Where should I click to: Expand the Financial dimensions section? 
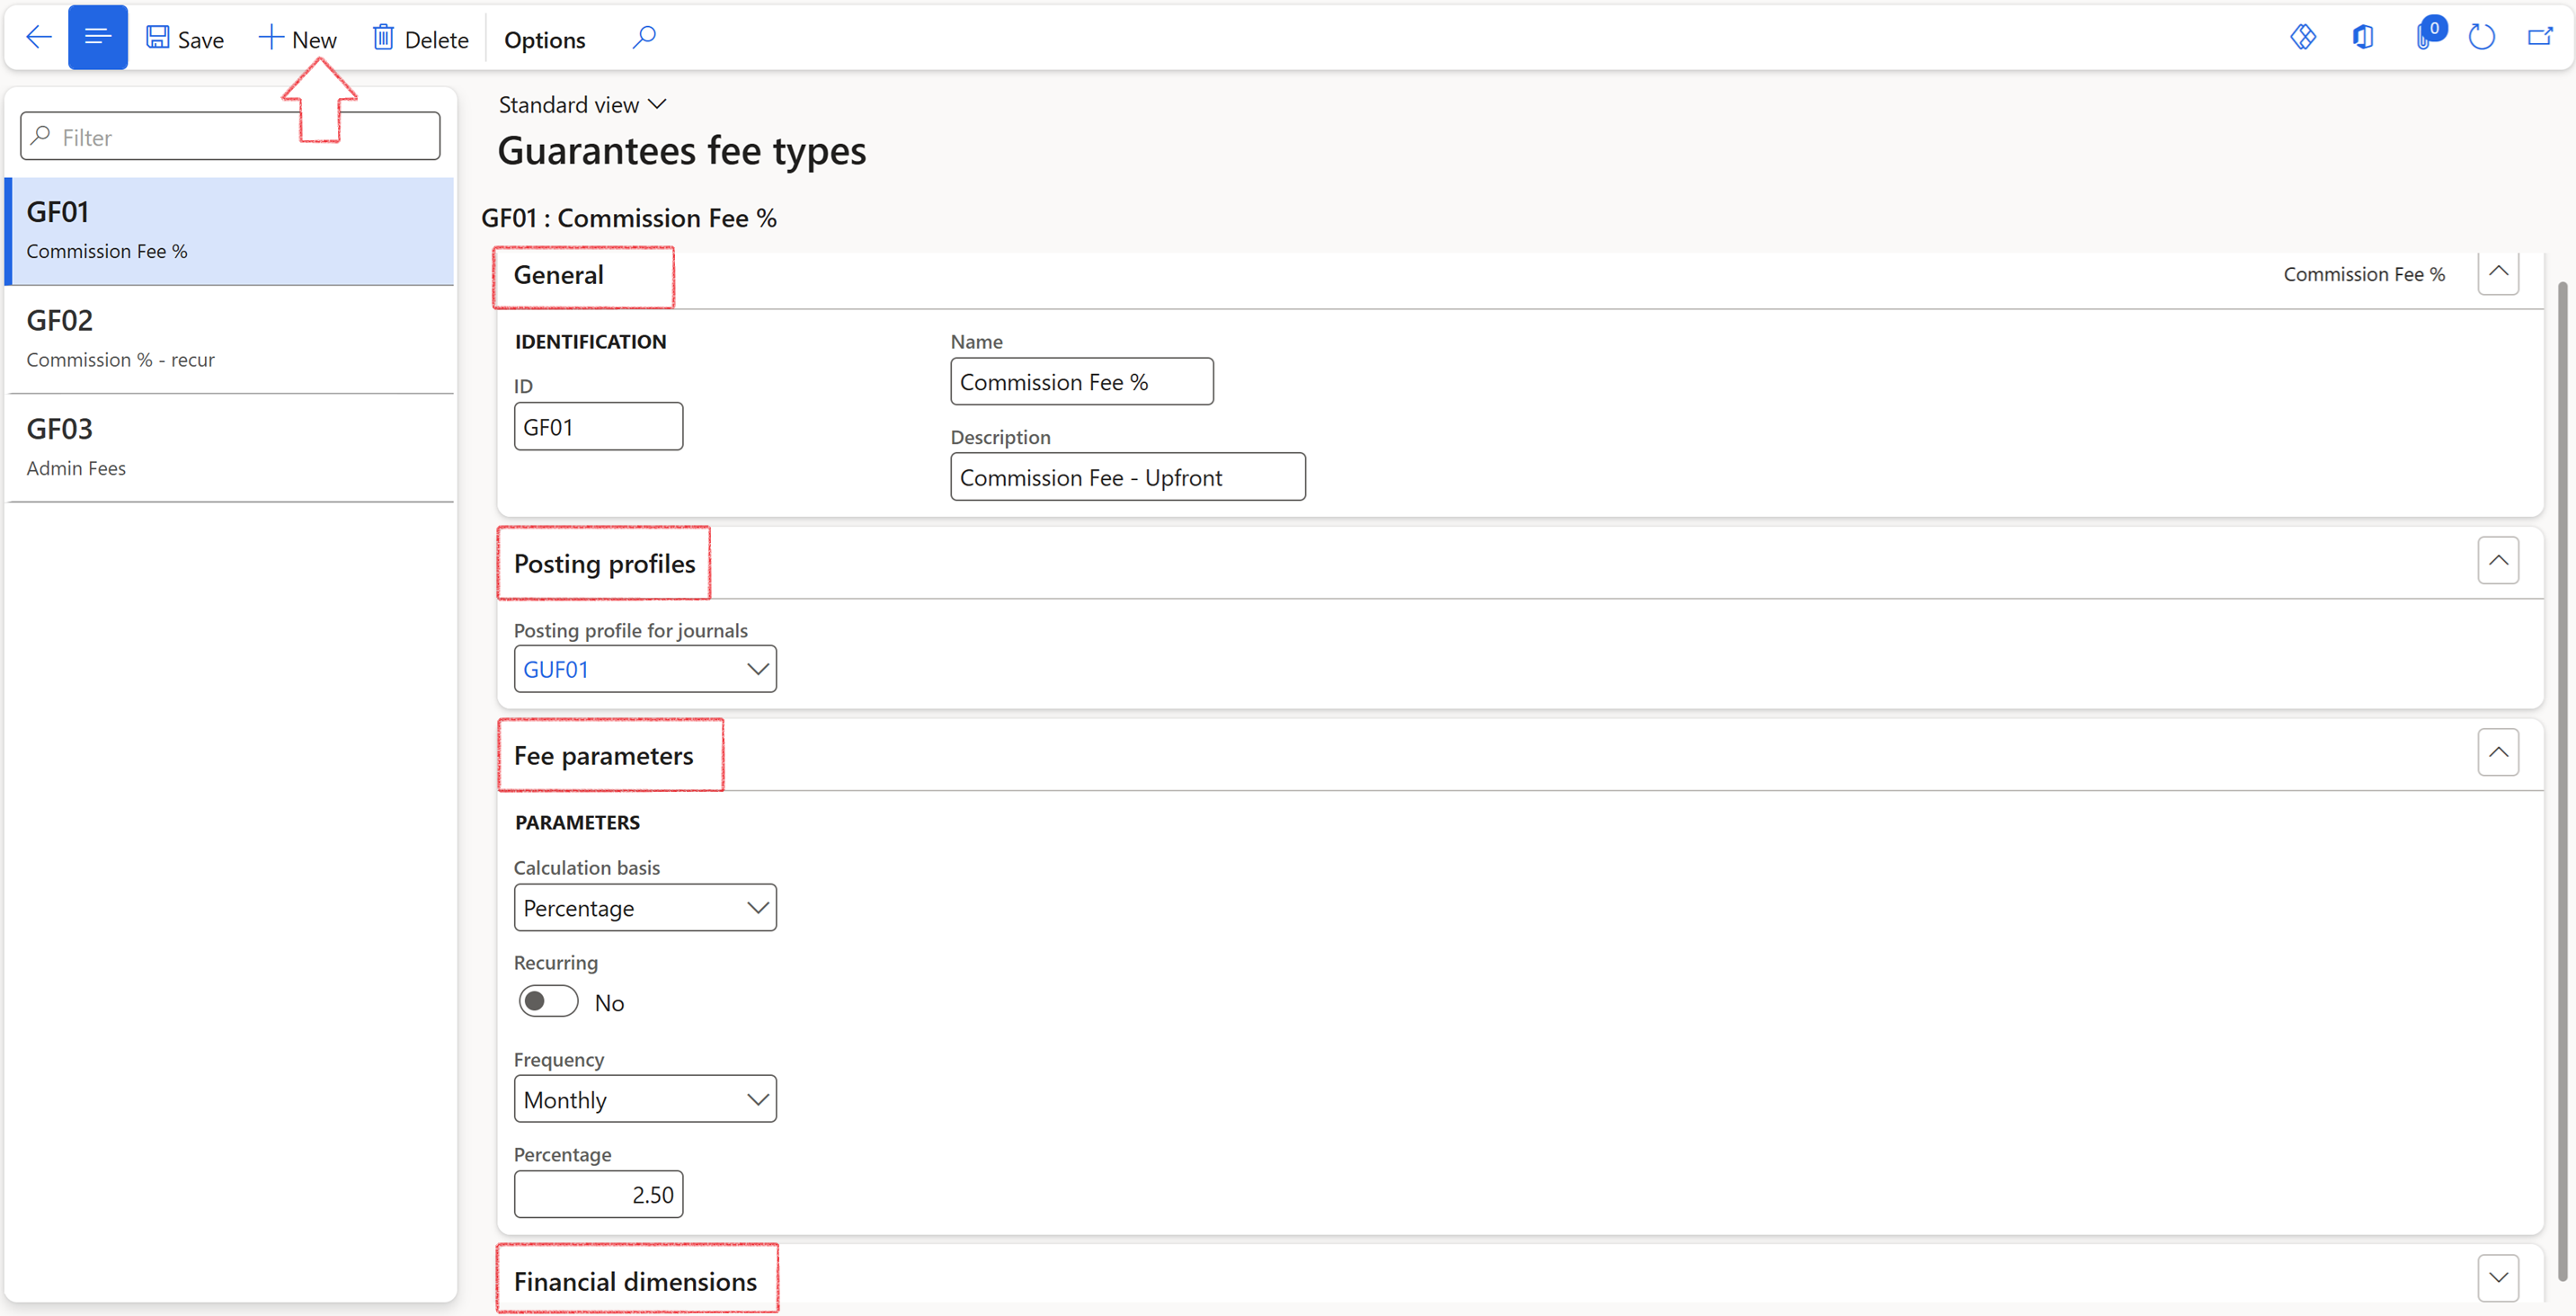click(x=2498, y=1277)
